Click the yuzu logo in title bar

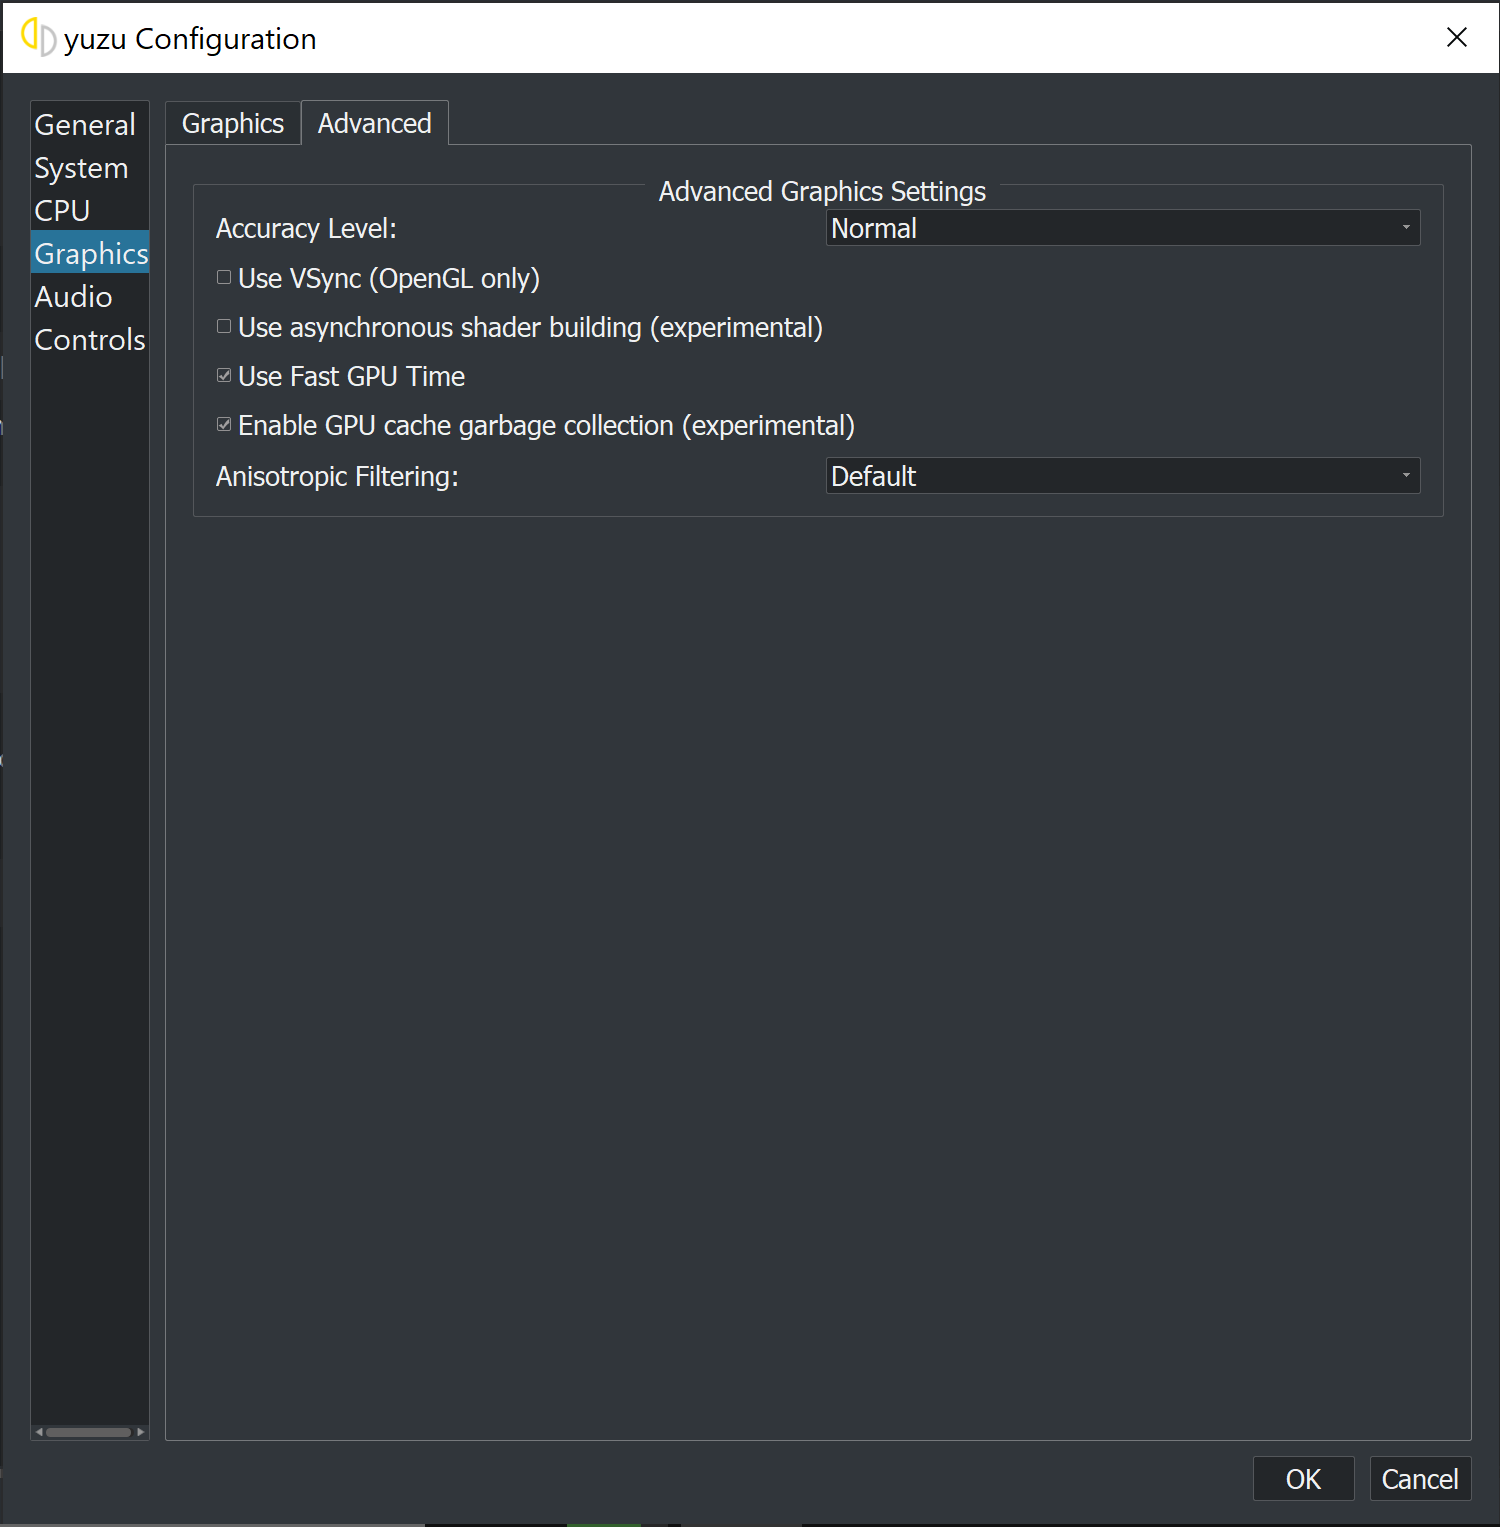click(x=38, y=38)
